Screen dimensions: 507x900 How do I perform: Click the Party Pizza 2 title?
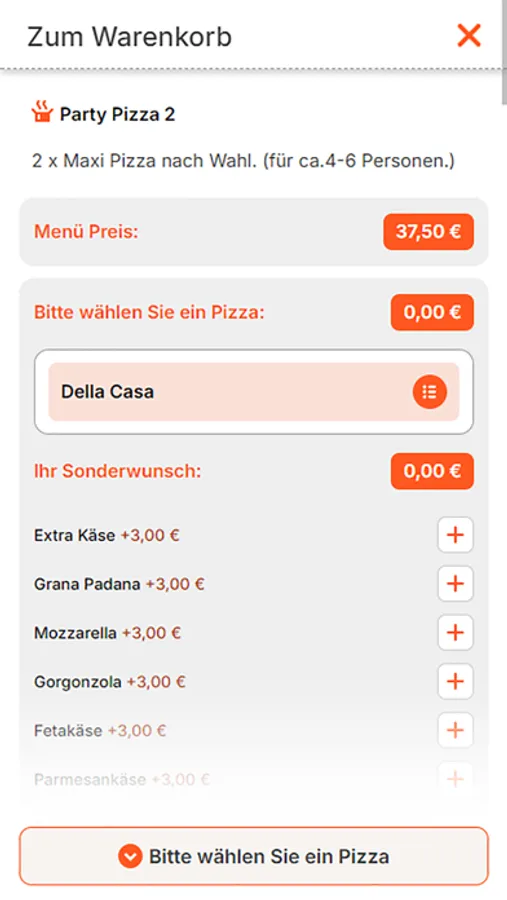point(118,114)
